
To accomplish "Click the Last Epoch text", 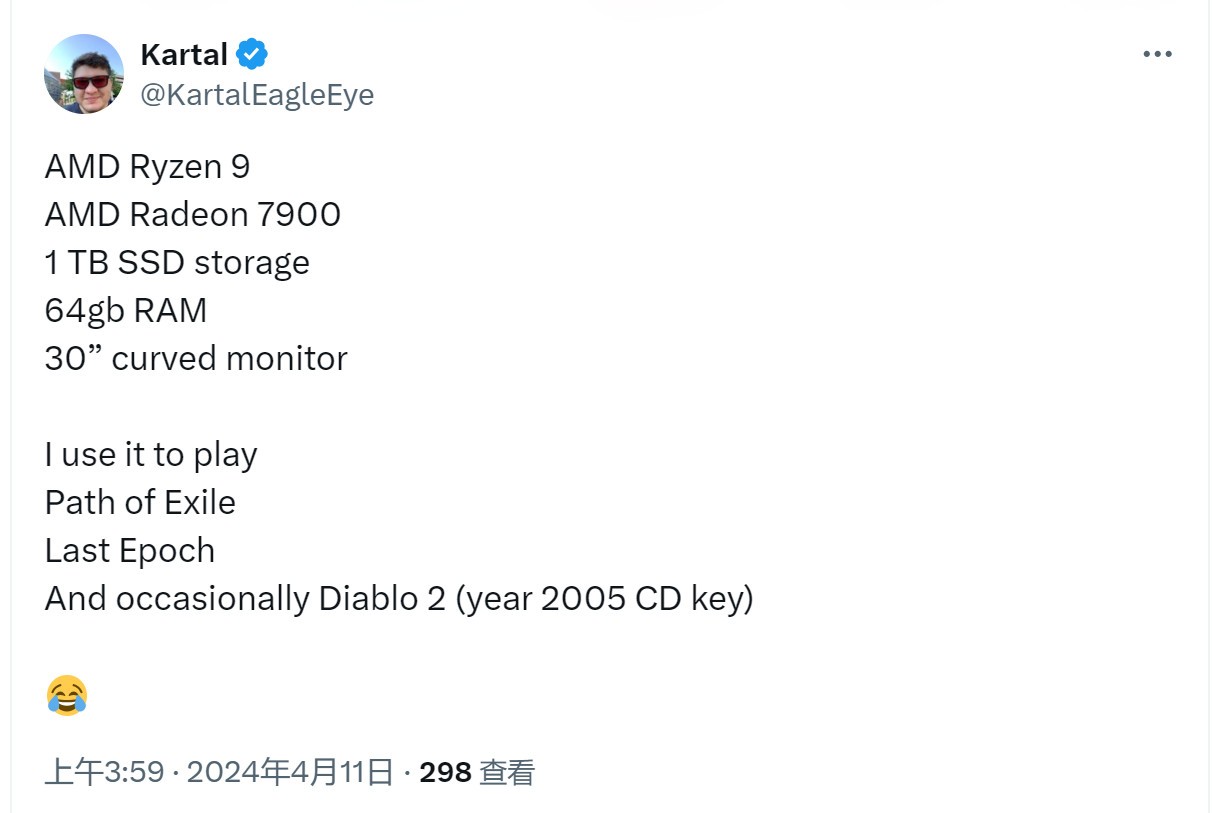I will click(x=130, y=551).
